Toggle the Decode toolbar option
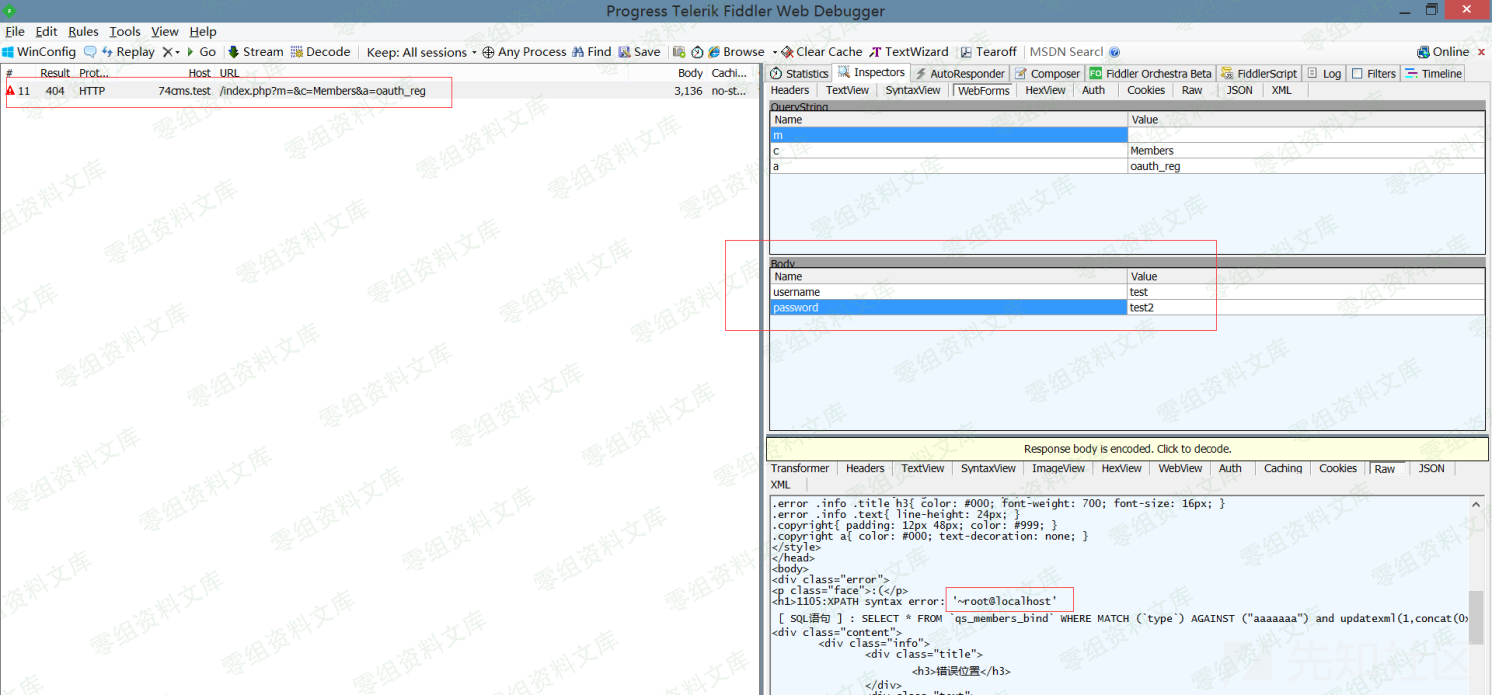Viewport: 1492px width, 695px height. point(320,52)
